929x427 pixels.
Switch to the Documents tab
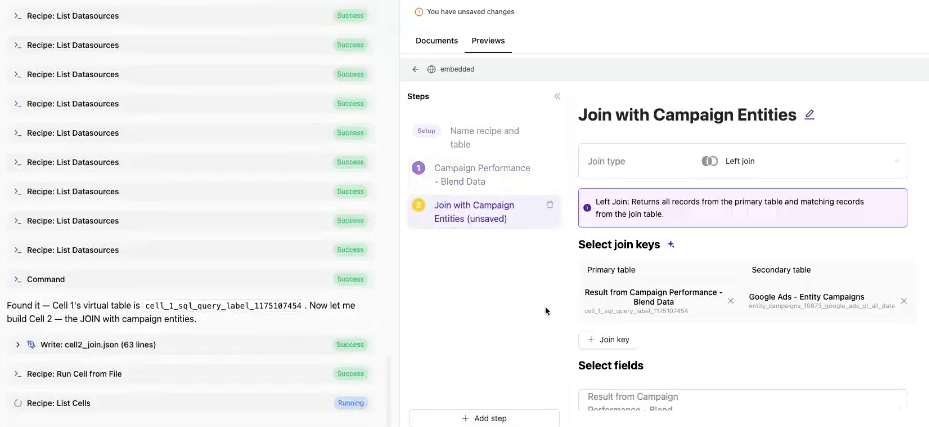[436, 41]
